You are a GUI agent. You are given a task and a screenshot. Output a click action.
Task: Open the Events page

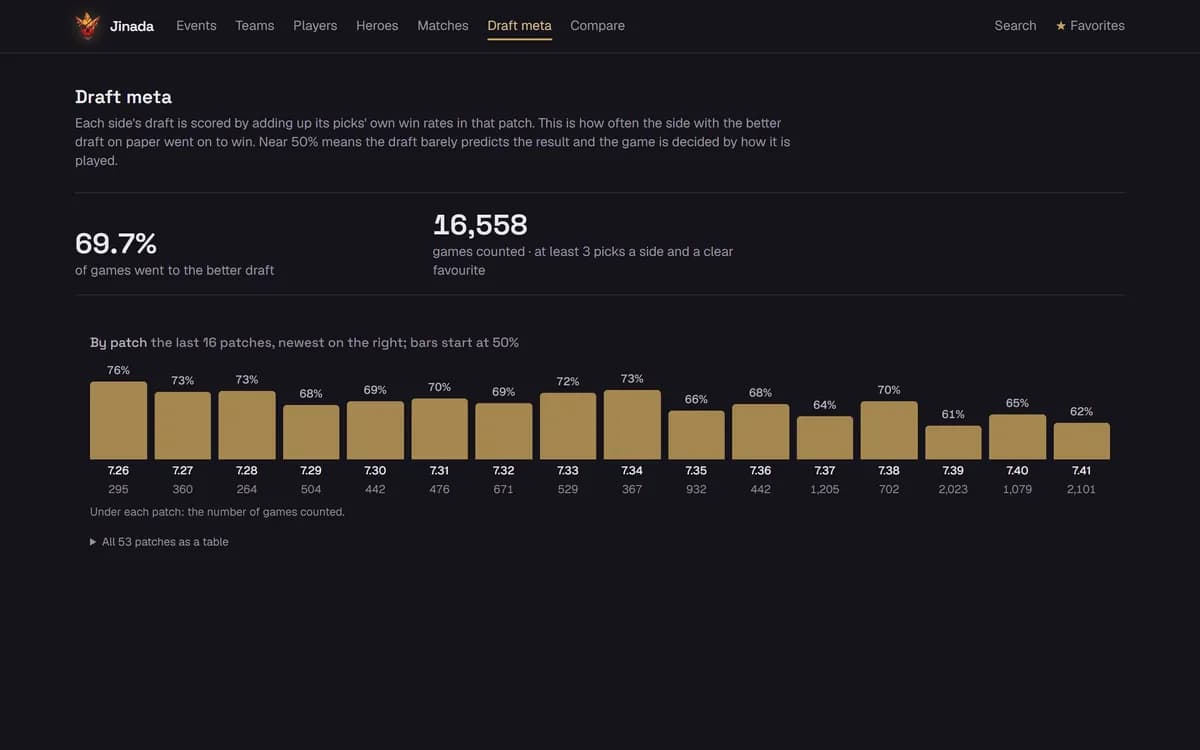(196, 26)
